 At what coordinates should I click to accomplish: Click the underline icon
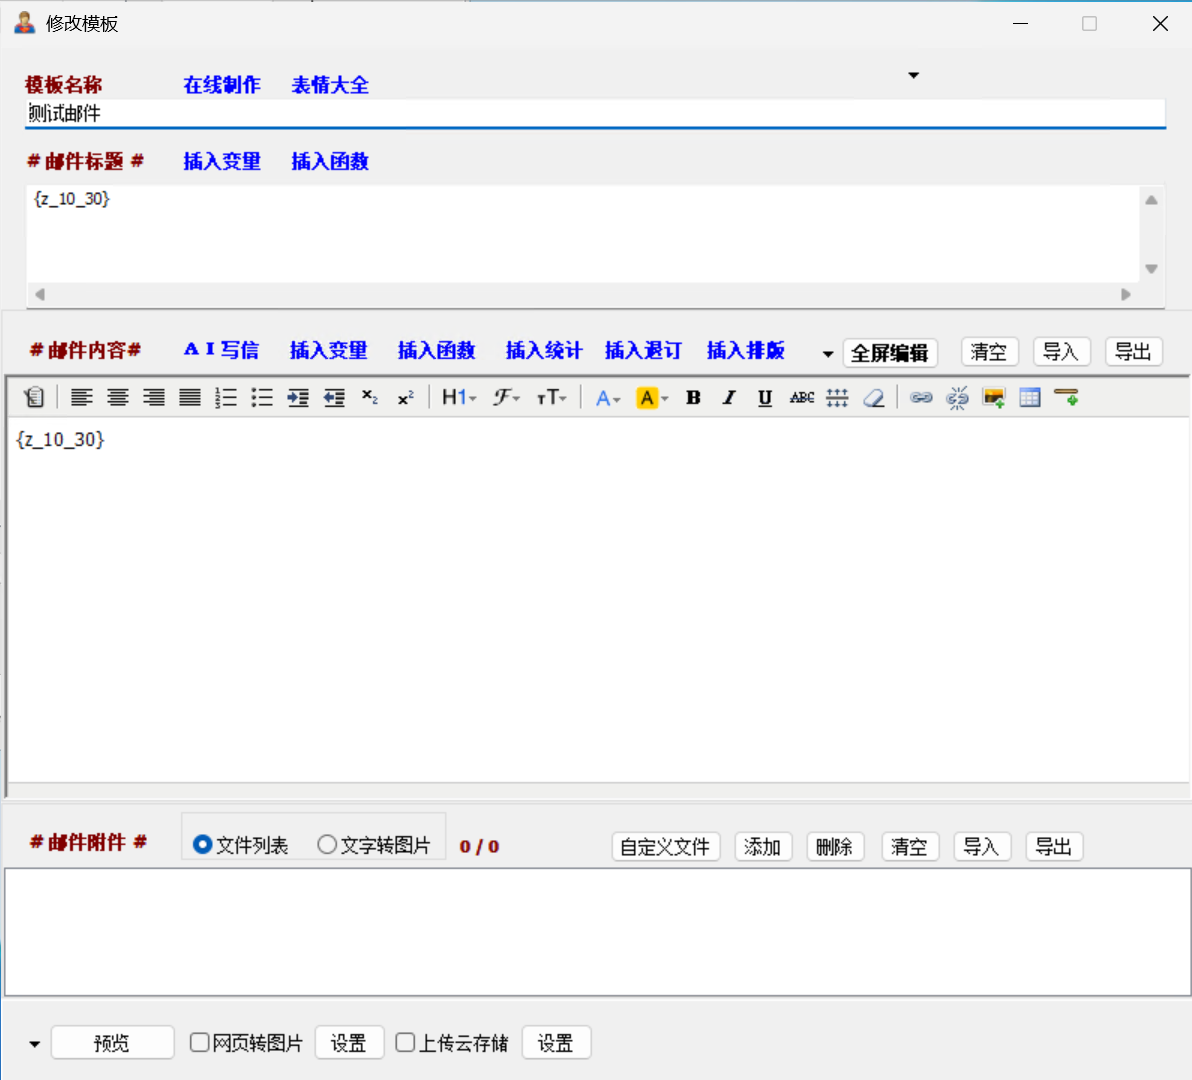[x=765, y=398]
